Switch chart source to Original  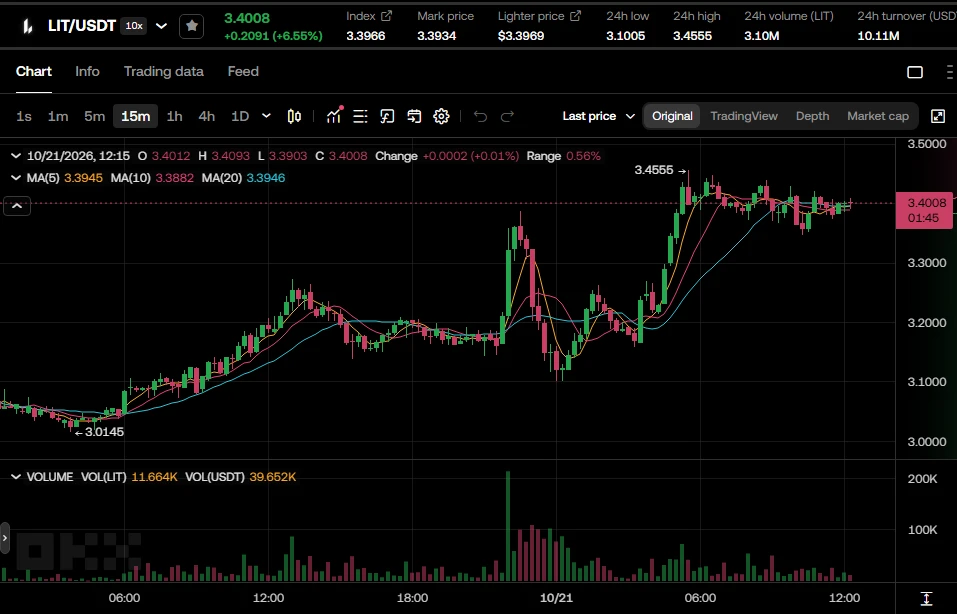[672, 116]
